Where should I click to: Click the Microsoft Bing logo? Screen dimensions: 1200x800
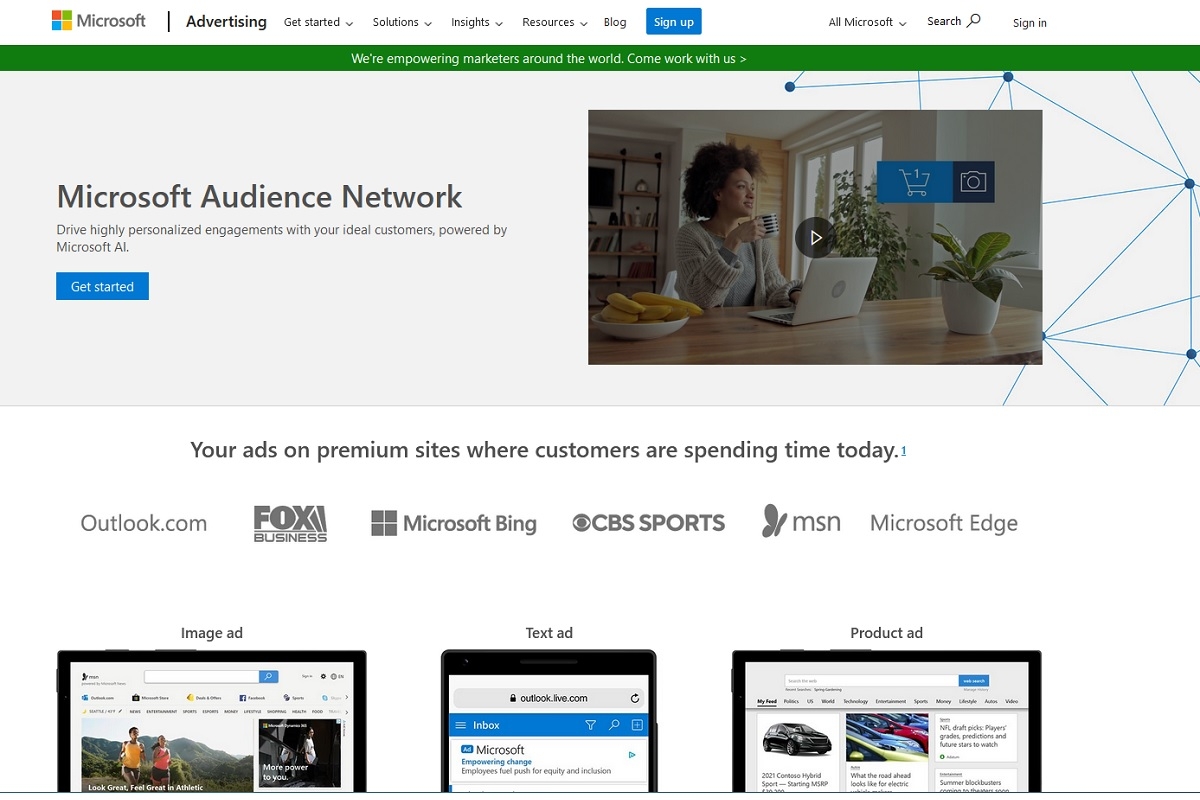tap(454, 523)
